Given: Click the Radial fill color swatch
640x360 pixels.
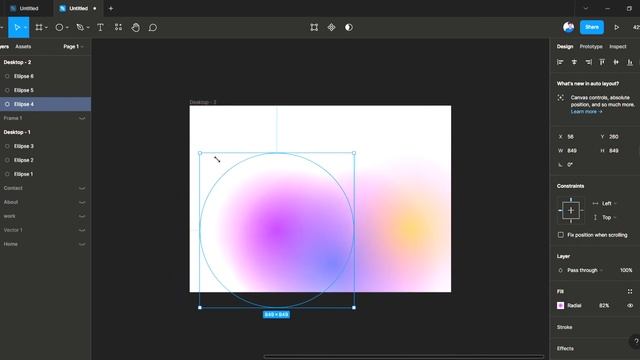Looking at the screenshot, I should [x=560, y=305].
